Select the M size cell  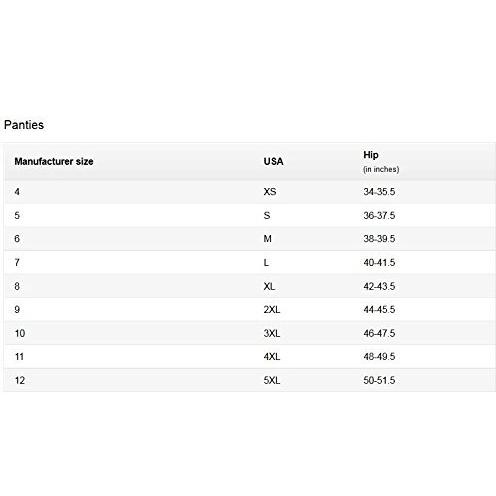[x=267, y=239]
